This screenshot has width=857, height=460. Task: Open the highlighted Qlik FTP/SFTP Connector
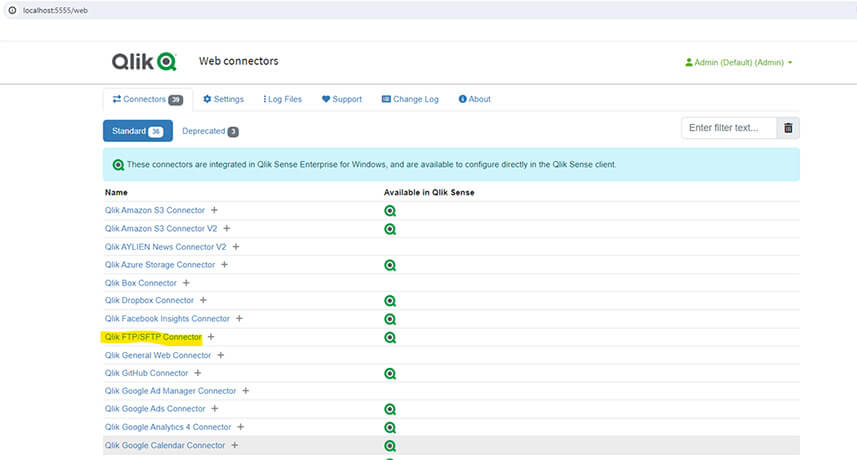(x=153, y=337)
